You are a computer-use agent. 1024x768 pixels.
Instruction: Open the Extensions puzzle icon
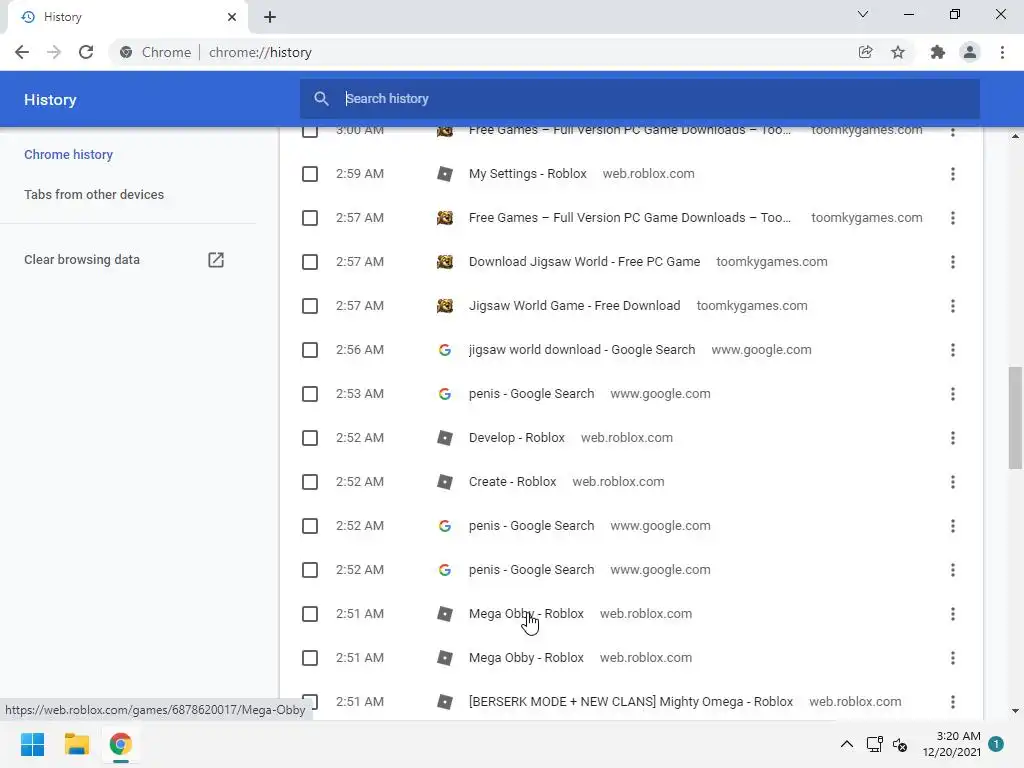click(938, 52)
